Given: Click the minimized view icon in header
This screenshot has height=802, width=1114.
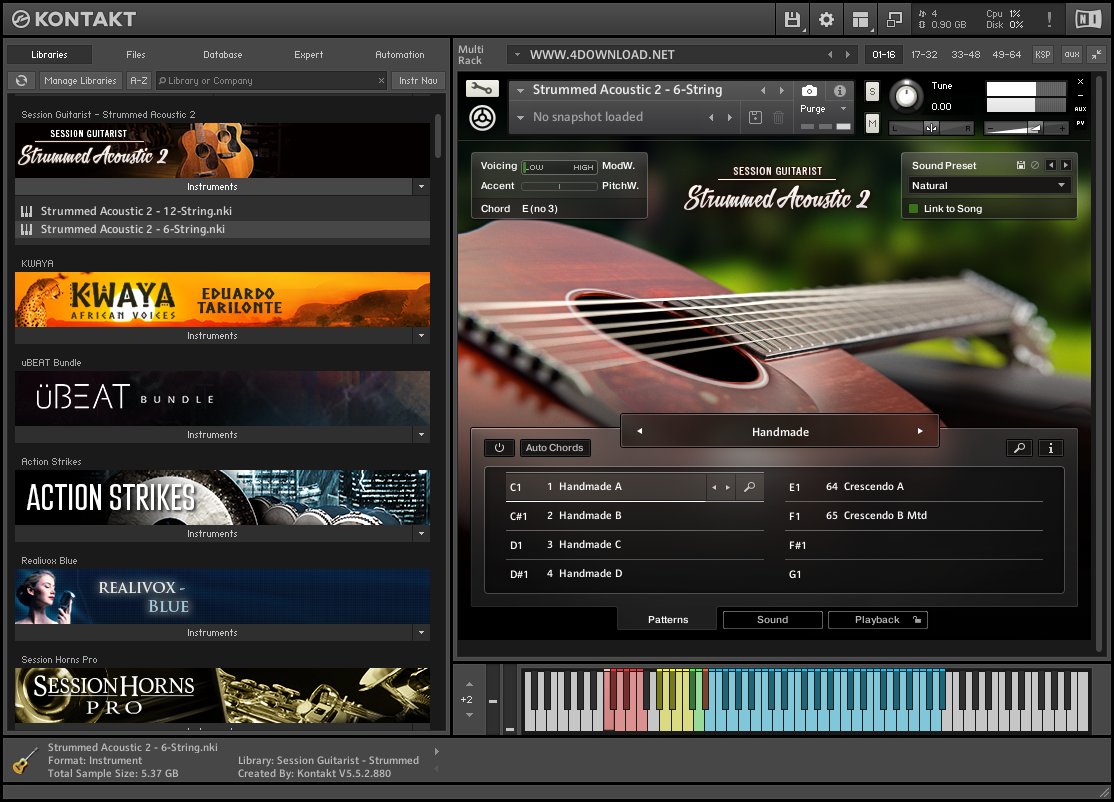Looking at the screenshot, I should pyautogui.click(x=894, y=20).
